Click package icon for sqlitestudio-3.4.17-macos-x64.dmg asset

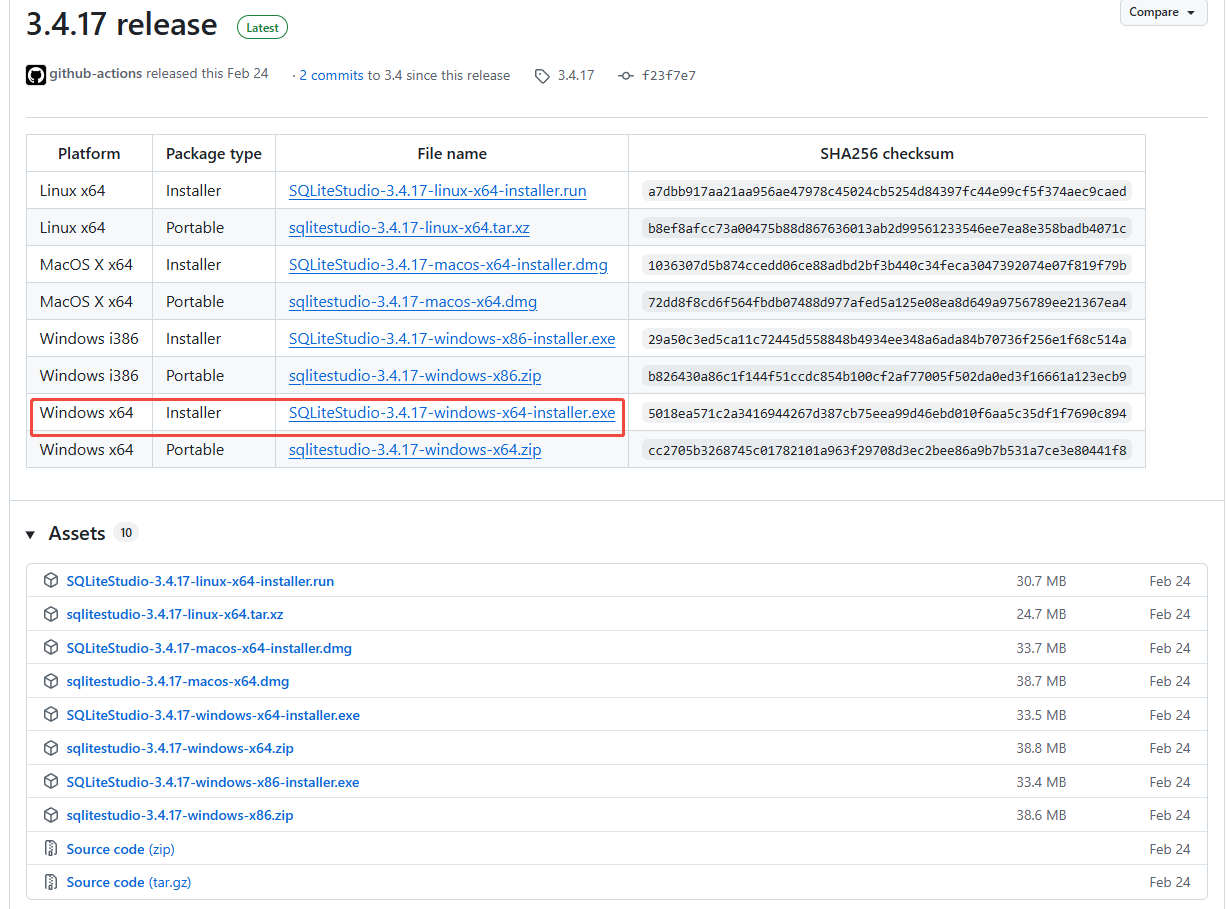click(x=51, y=681)
